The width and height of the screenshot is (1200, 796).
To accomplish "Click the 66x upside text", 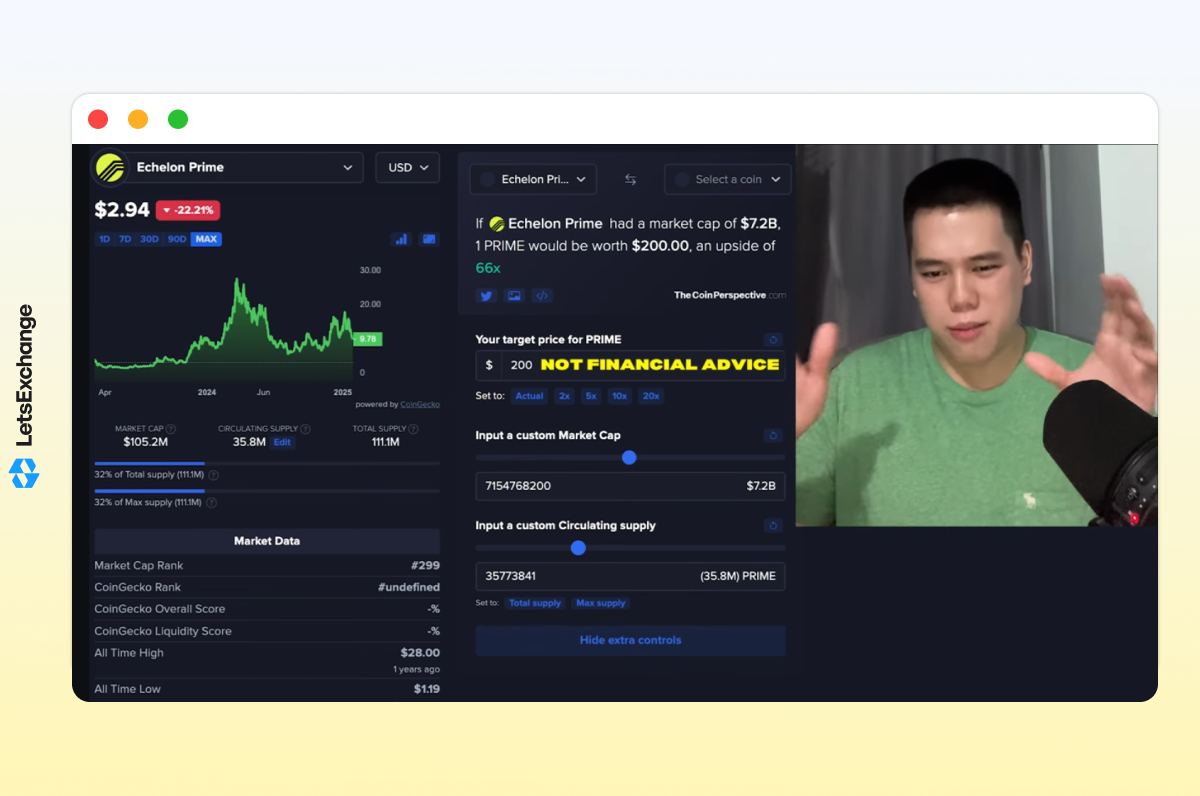I will (x=488, y=269).
